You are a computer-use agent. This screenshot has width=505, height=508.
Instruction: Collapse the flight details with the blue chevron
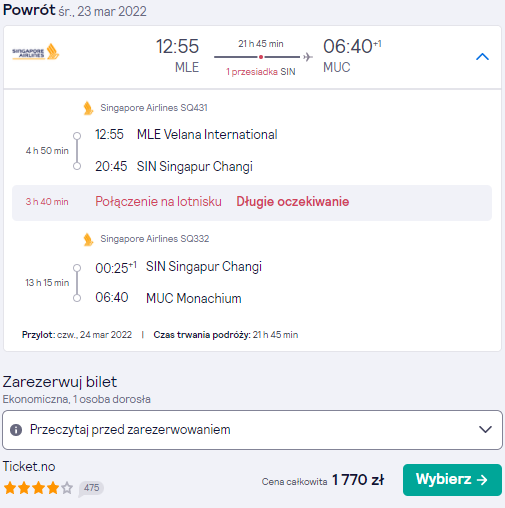click(x=482, y=57)
